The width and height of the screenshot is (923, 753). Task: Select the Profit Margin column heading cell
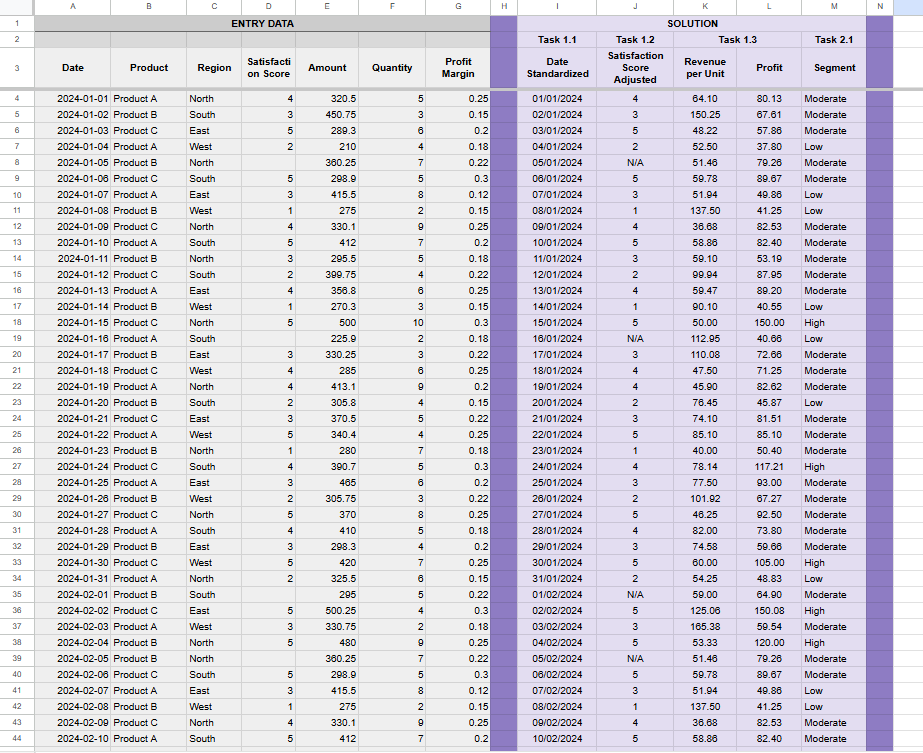tap(457, 68)
